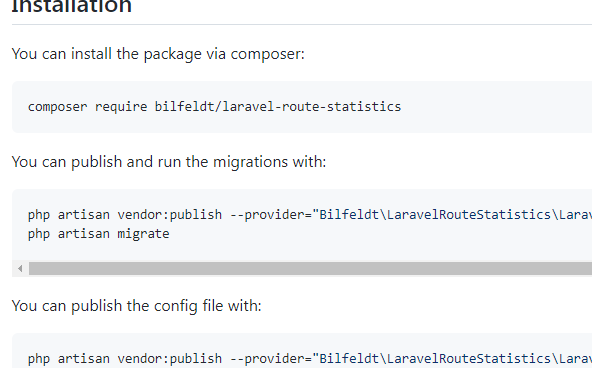Click the divider line under Installation heading
592x368 pixels.
coord(302,25)
